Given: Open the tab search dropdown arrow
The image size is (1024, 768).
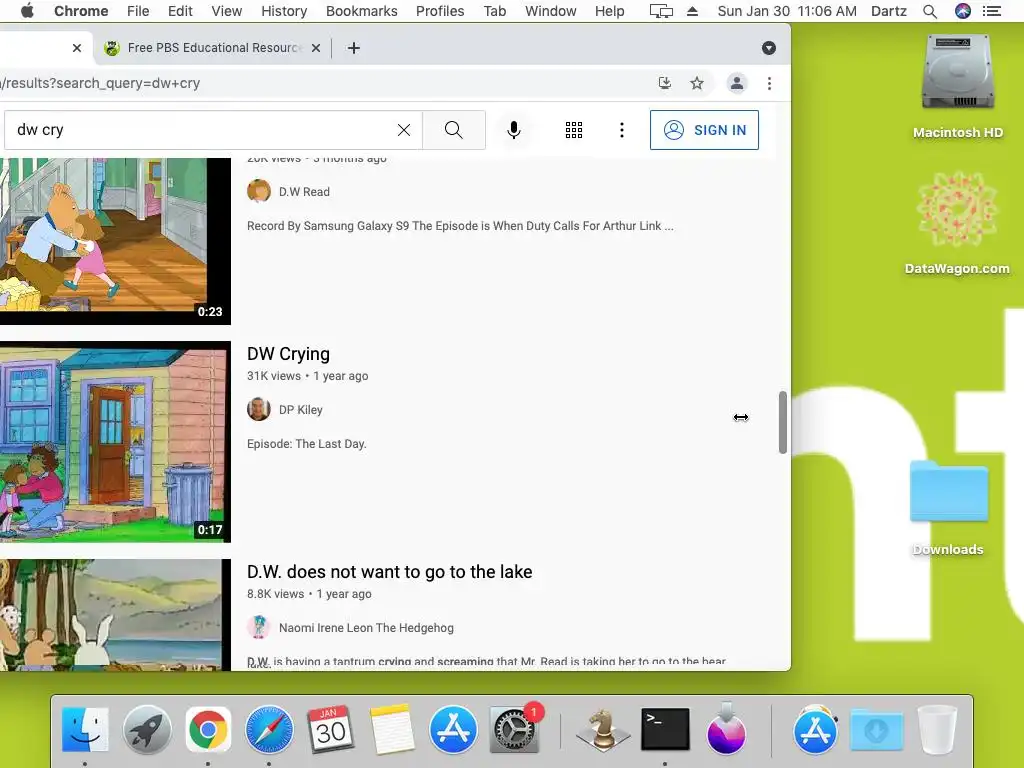Looking at the screenshot, I should point(769,48).
